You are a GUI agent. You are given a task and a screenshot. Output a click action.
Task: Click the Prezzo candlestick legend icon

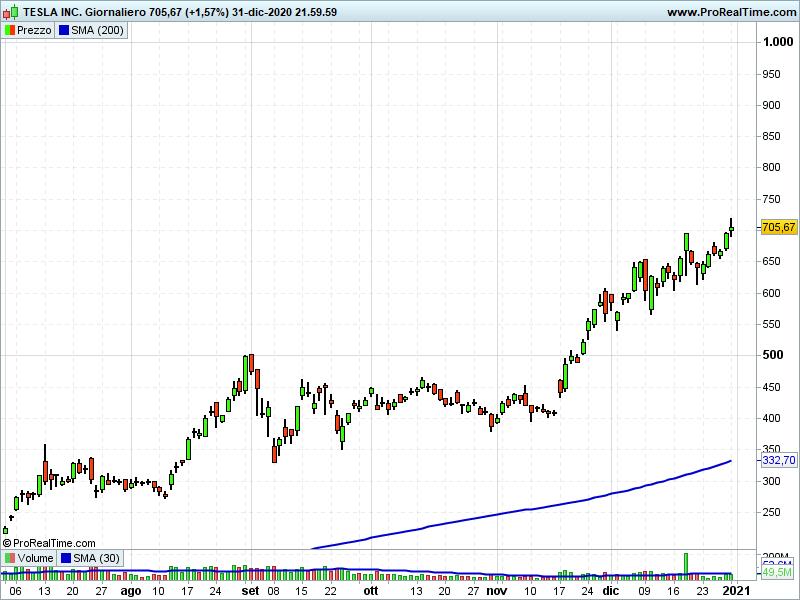10,30
